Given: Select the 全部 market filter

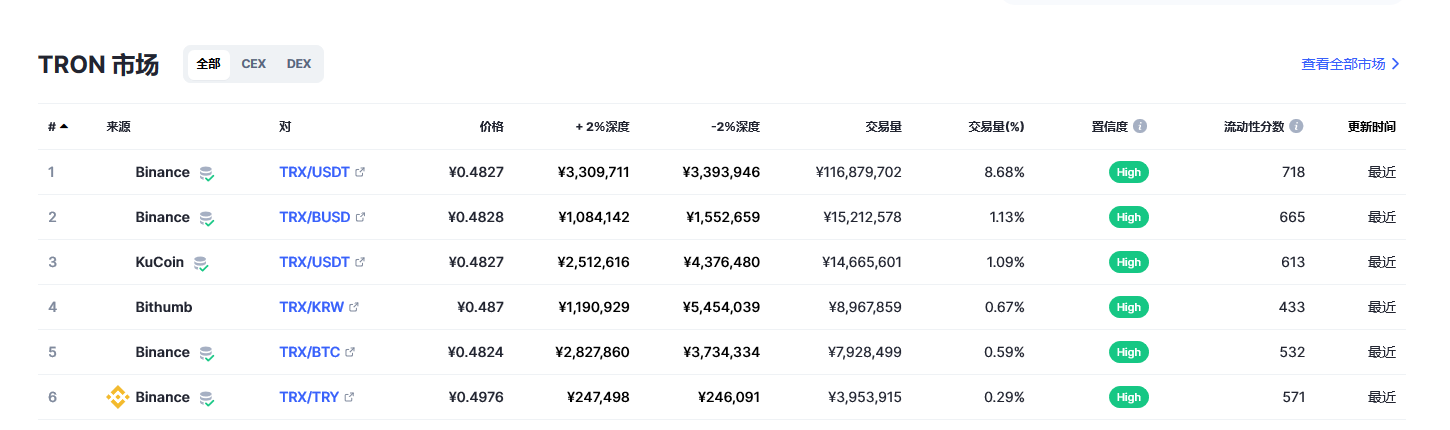Looking at the screenshot, I should pyautogui.click(x=208, y=64).
